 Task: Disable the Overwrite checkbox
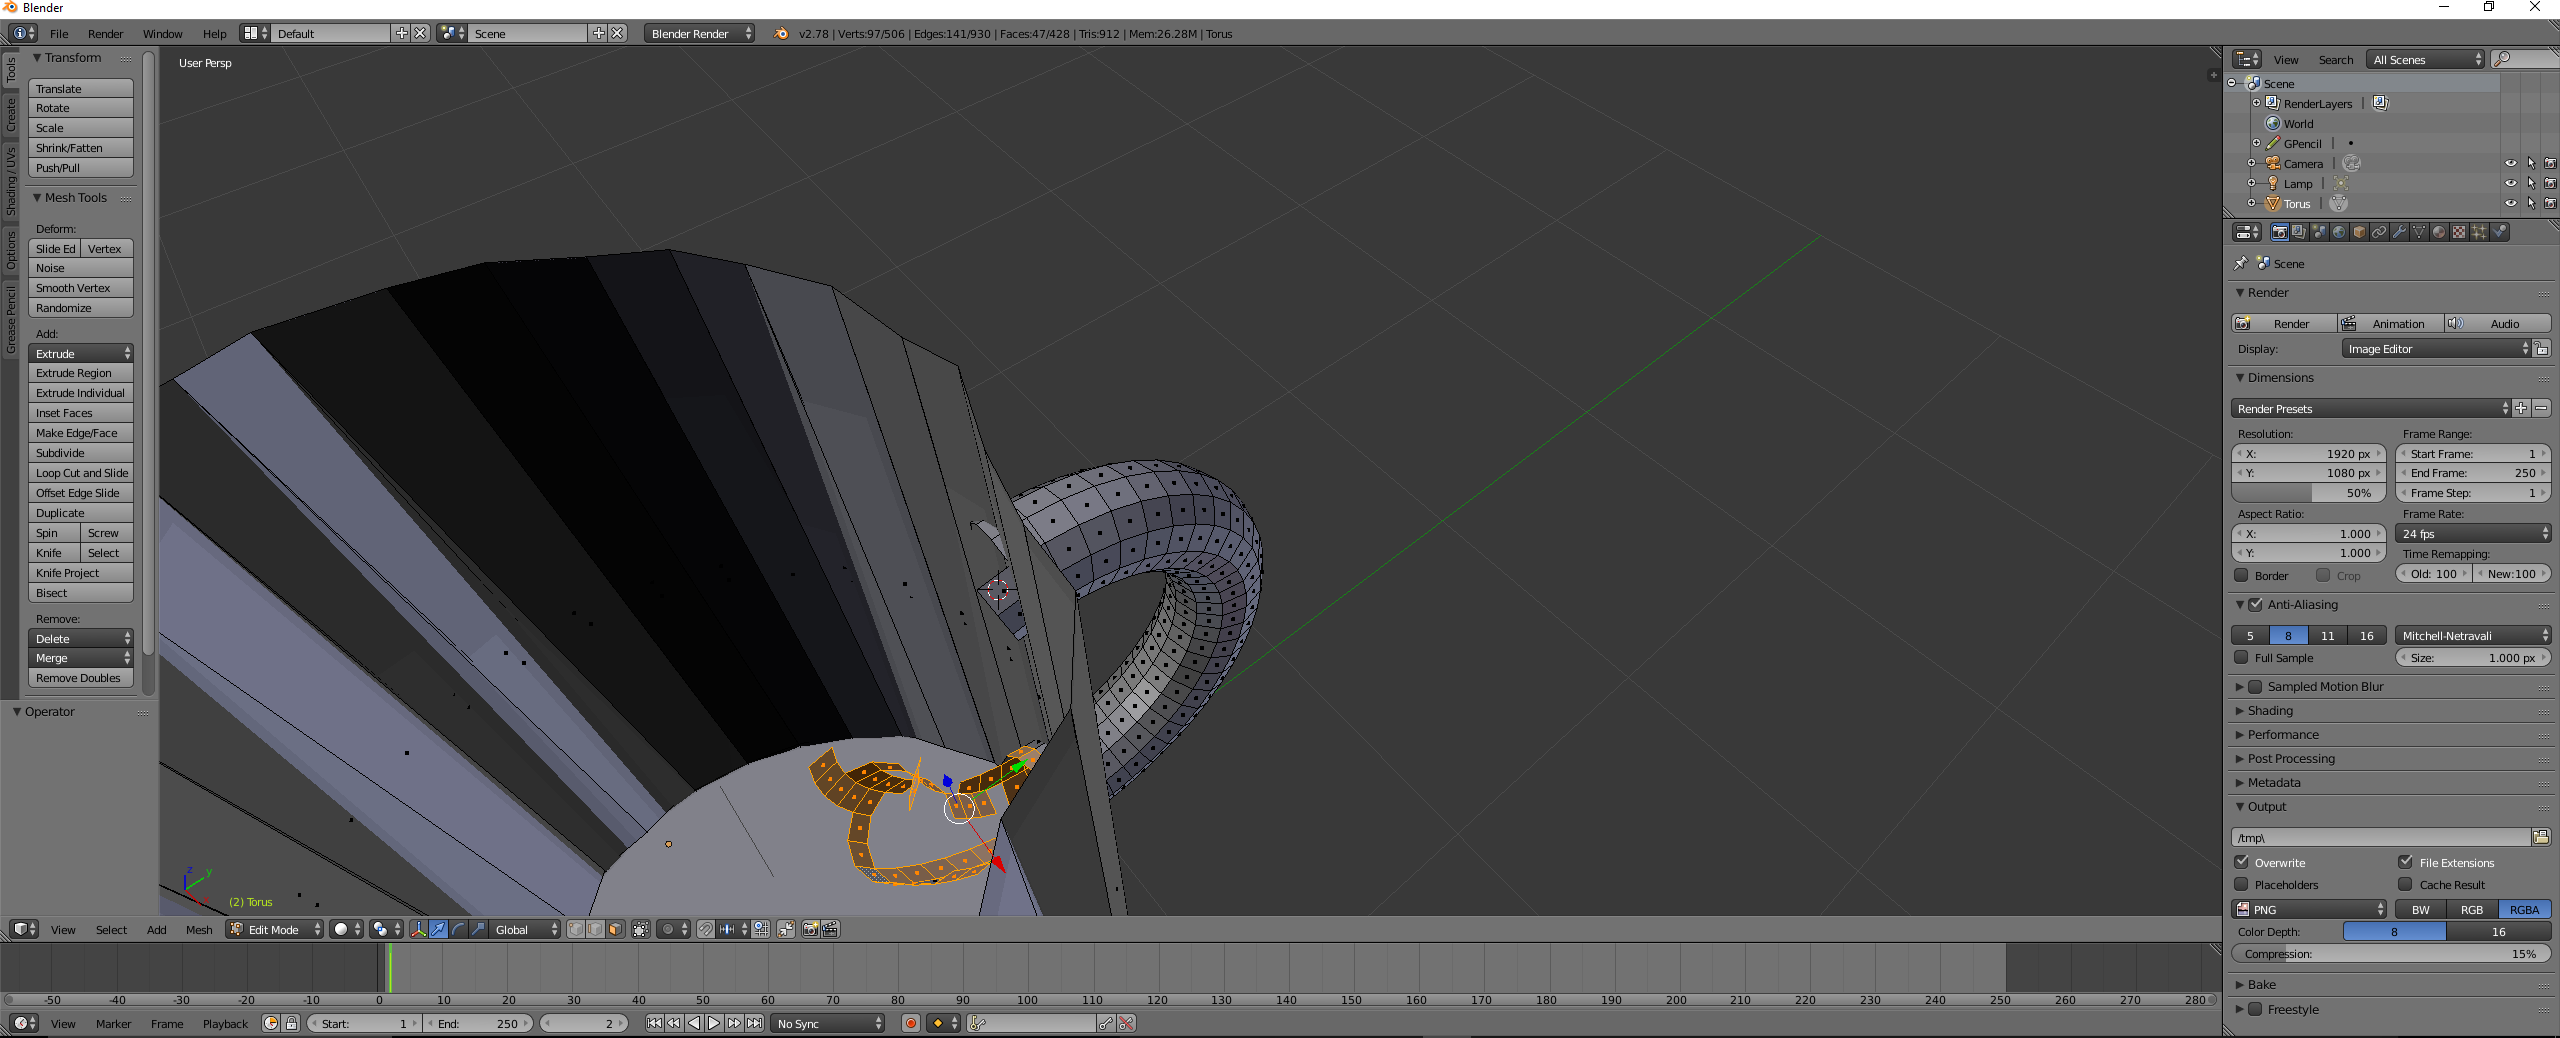tap(2242, 862)
